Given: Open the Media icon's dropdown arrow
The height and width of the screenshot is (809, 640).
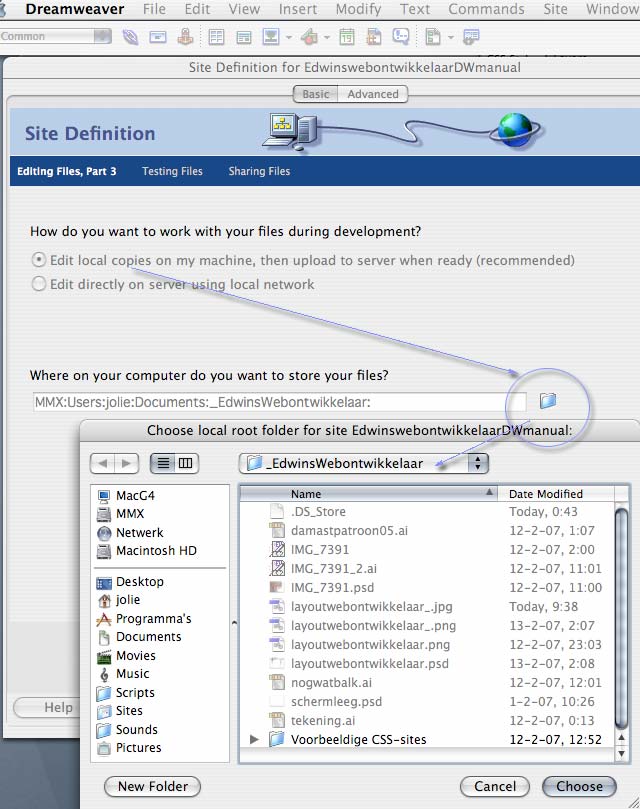Looking at the screenshot, I should (x=327, y=37).
